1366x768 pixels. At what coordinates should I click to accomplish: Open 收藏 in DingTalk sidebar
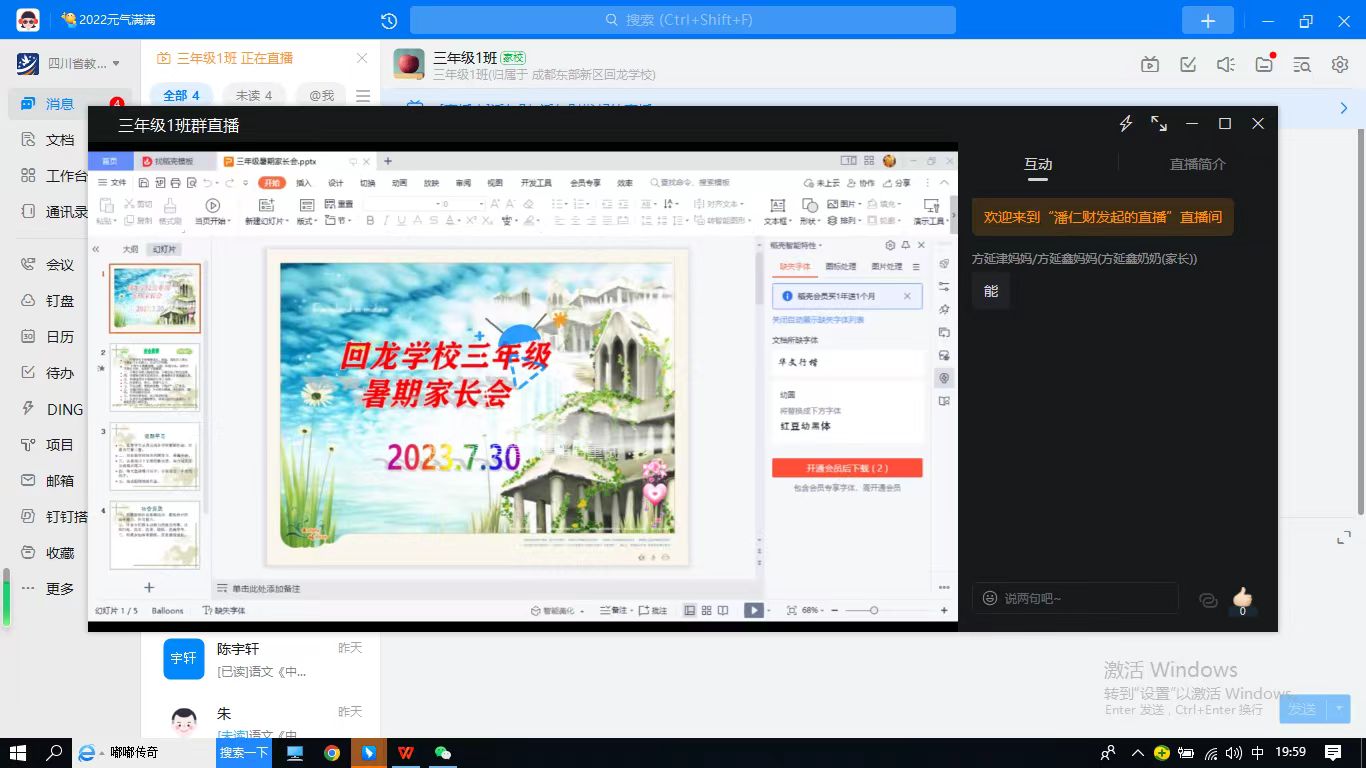pos(60,553)
